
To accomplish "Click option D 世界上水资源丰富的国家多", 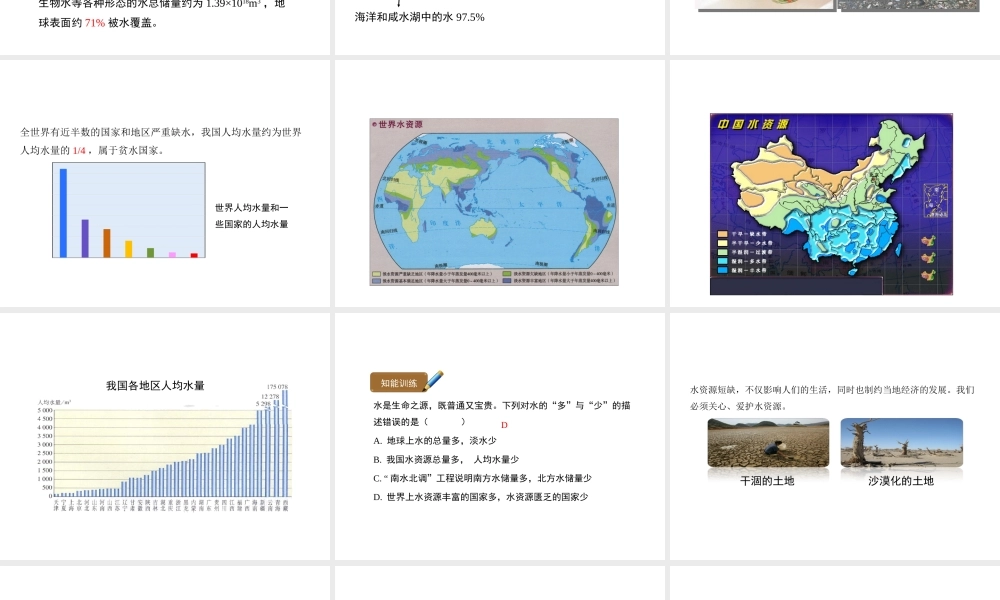I will point(481,497).
